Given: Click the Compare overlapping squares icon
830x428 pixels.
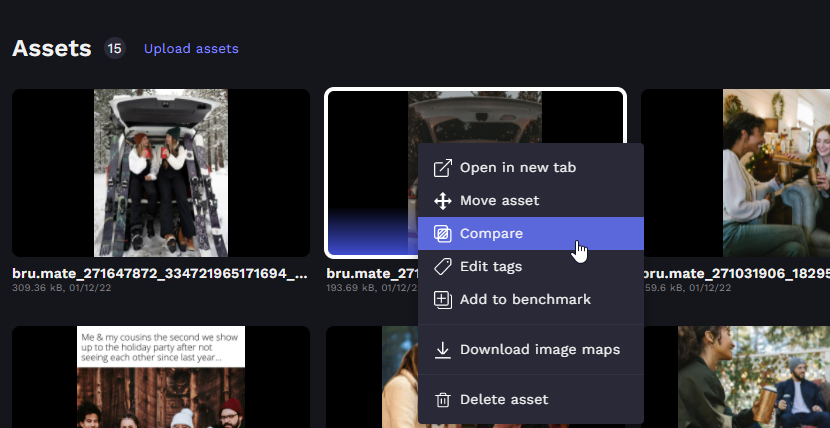Looking at the screenshot, I should pos(443,234).
